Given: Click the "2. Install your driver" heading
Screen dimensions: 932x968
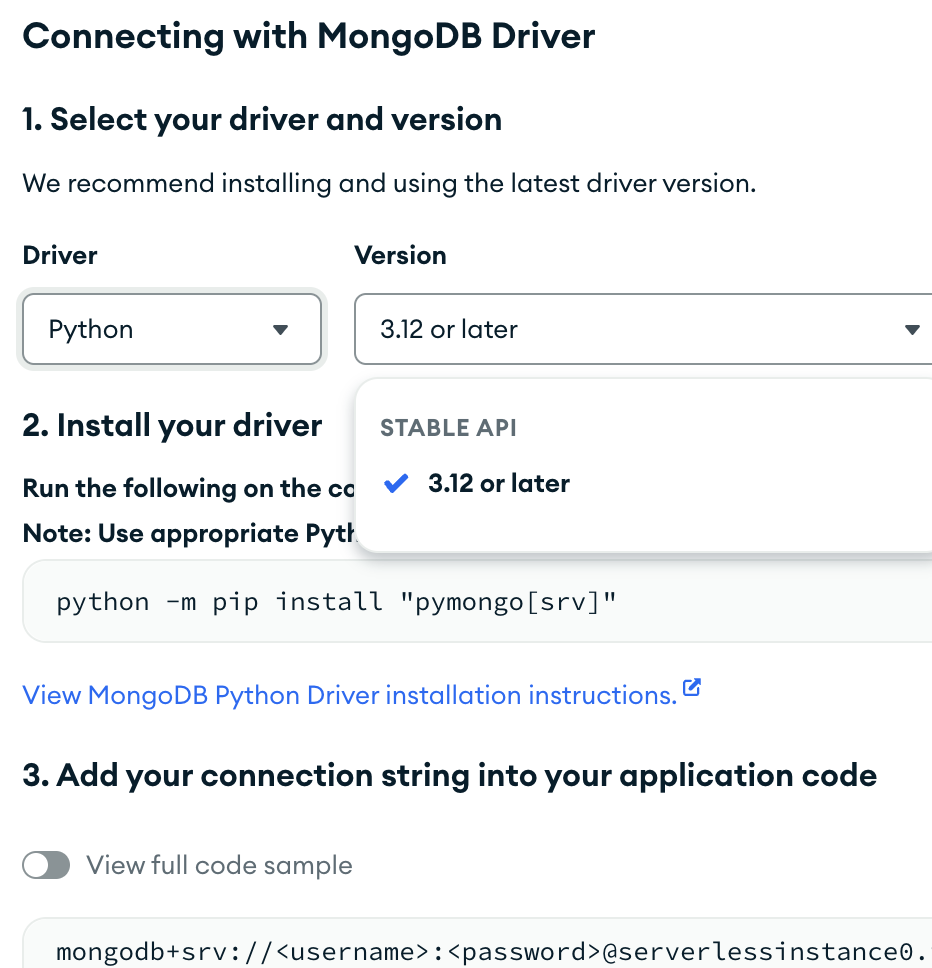Looking at the screenshot, I should click(172, 425).
